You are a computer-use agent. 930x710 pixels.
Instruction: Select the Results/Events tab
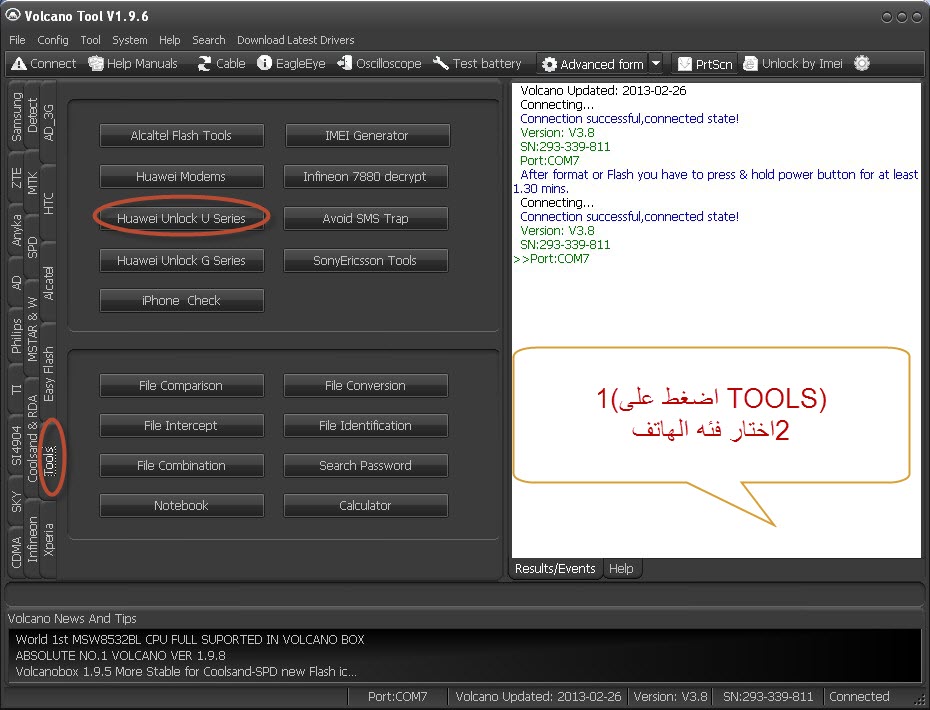(x=555, y=568)
